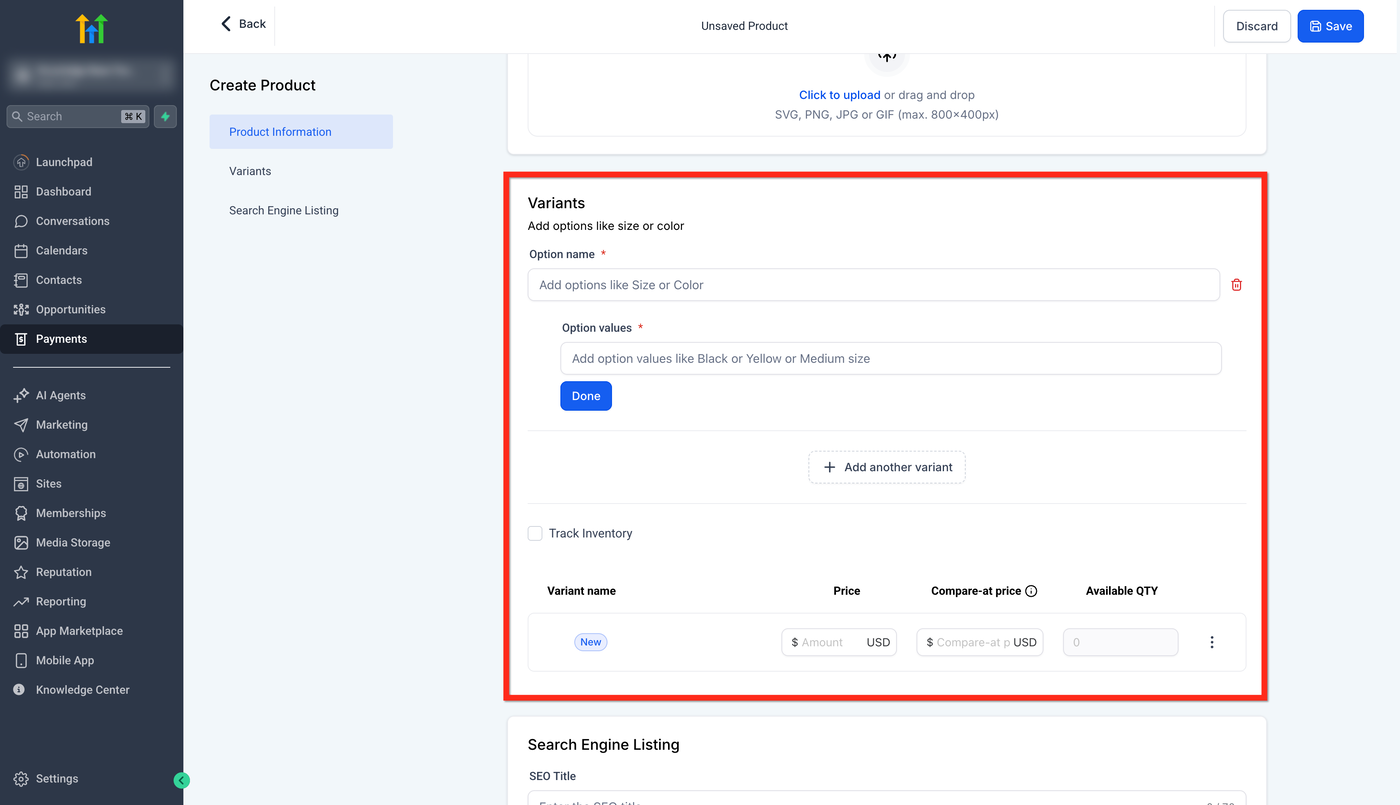Jump to the Search Engine Listing tab
Screen dimensions: 1400x805
pos(284,210)
